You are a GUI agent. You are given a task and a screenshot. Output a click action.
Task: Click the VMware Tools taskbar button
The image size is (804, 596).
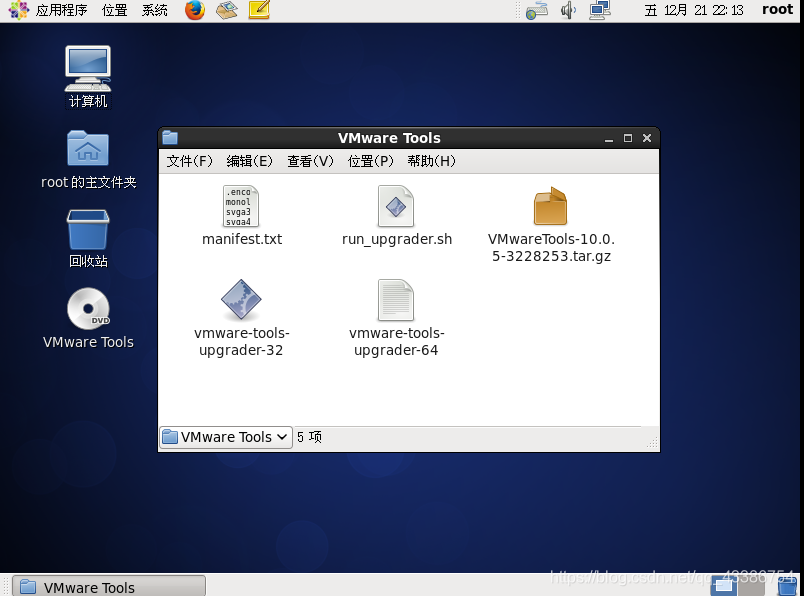pyautogui.click(x=109, y=586)
